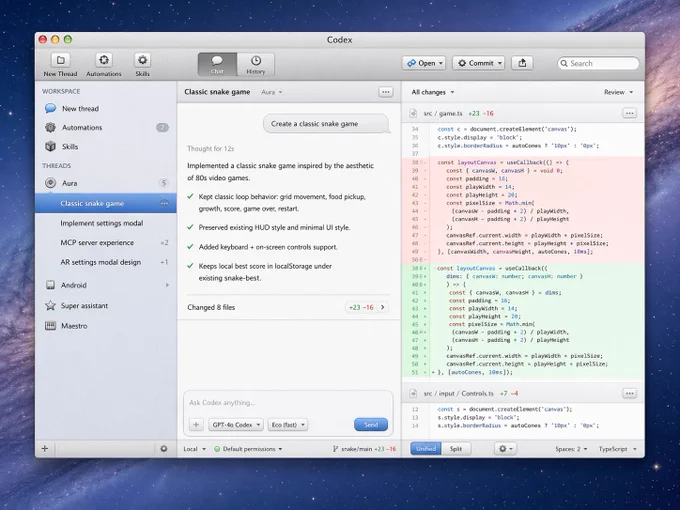The height and width of the screenshot is (510, 680).
Task: Open sidebar settings gear at bottom
Action: (x=164, y=448)
